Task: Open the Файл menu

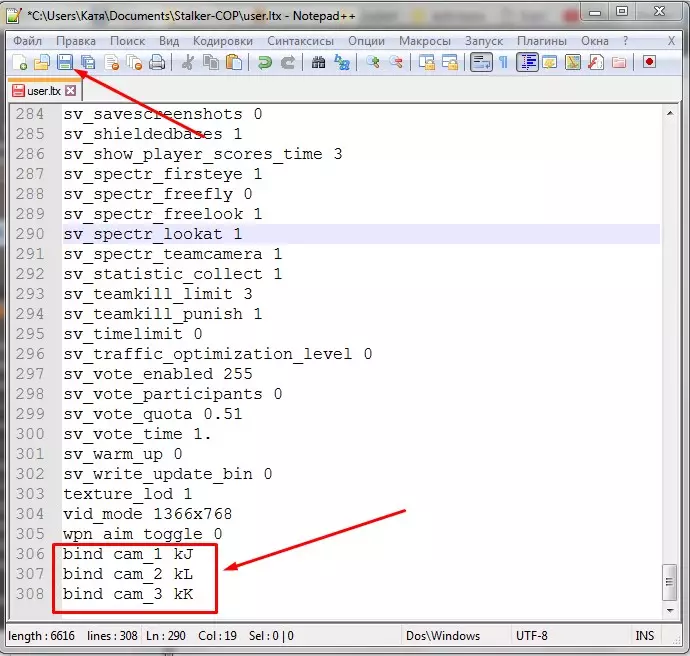Action: (27, 41)
